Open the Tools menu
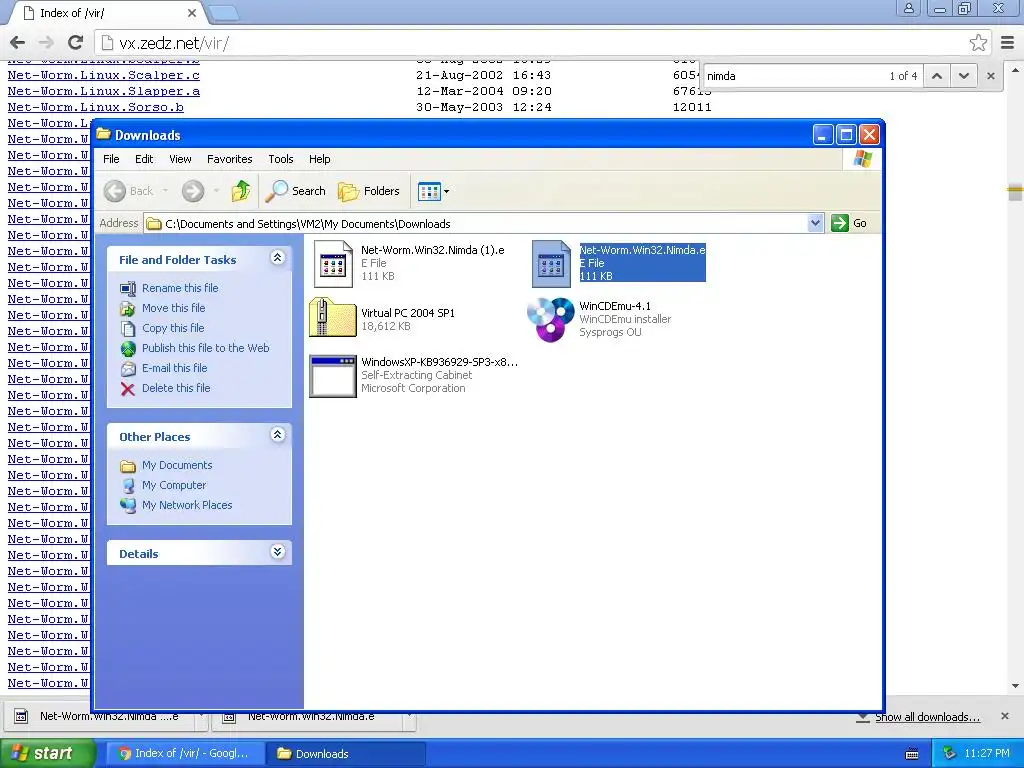 click(x=281, y=159)
